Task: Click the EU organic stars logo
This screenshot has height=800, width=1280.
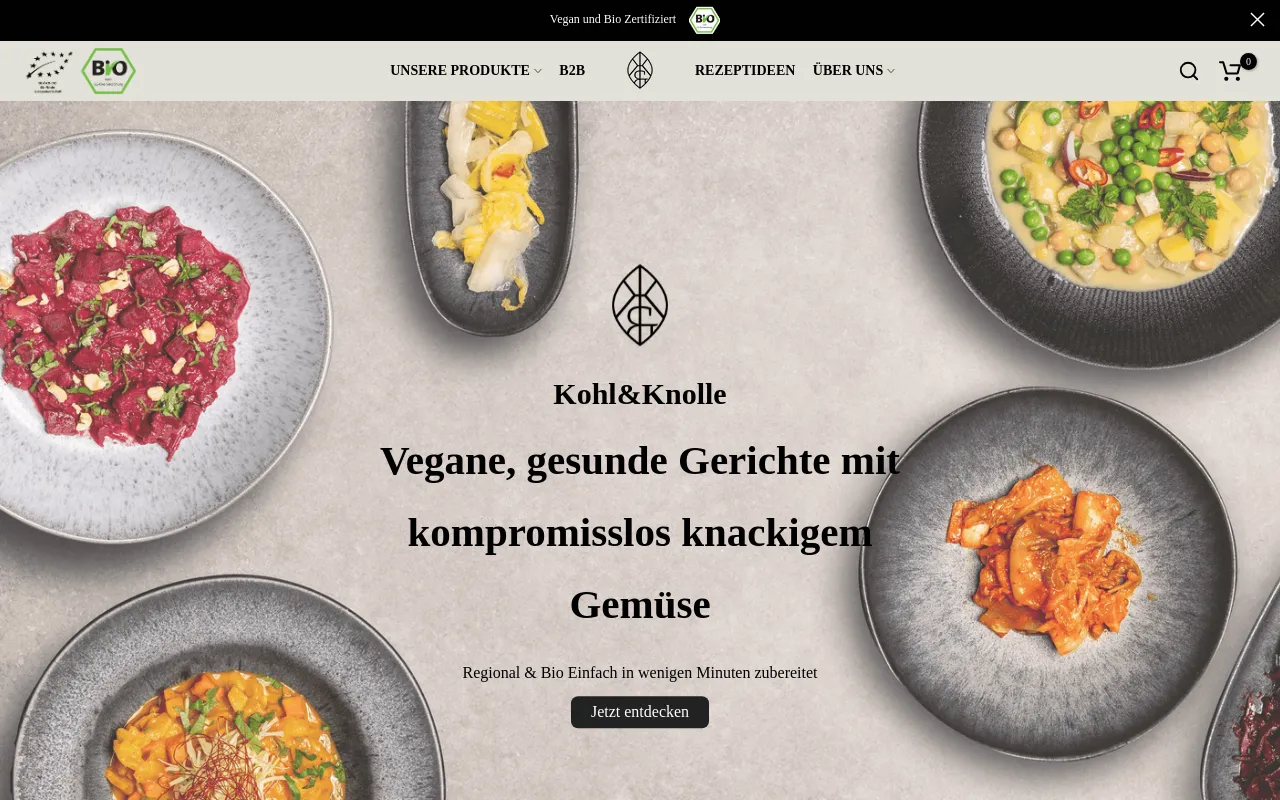Action: [49, 71]
